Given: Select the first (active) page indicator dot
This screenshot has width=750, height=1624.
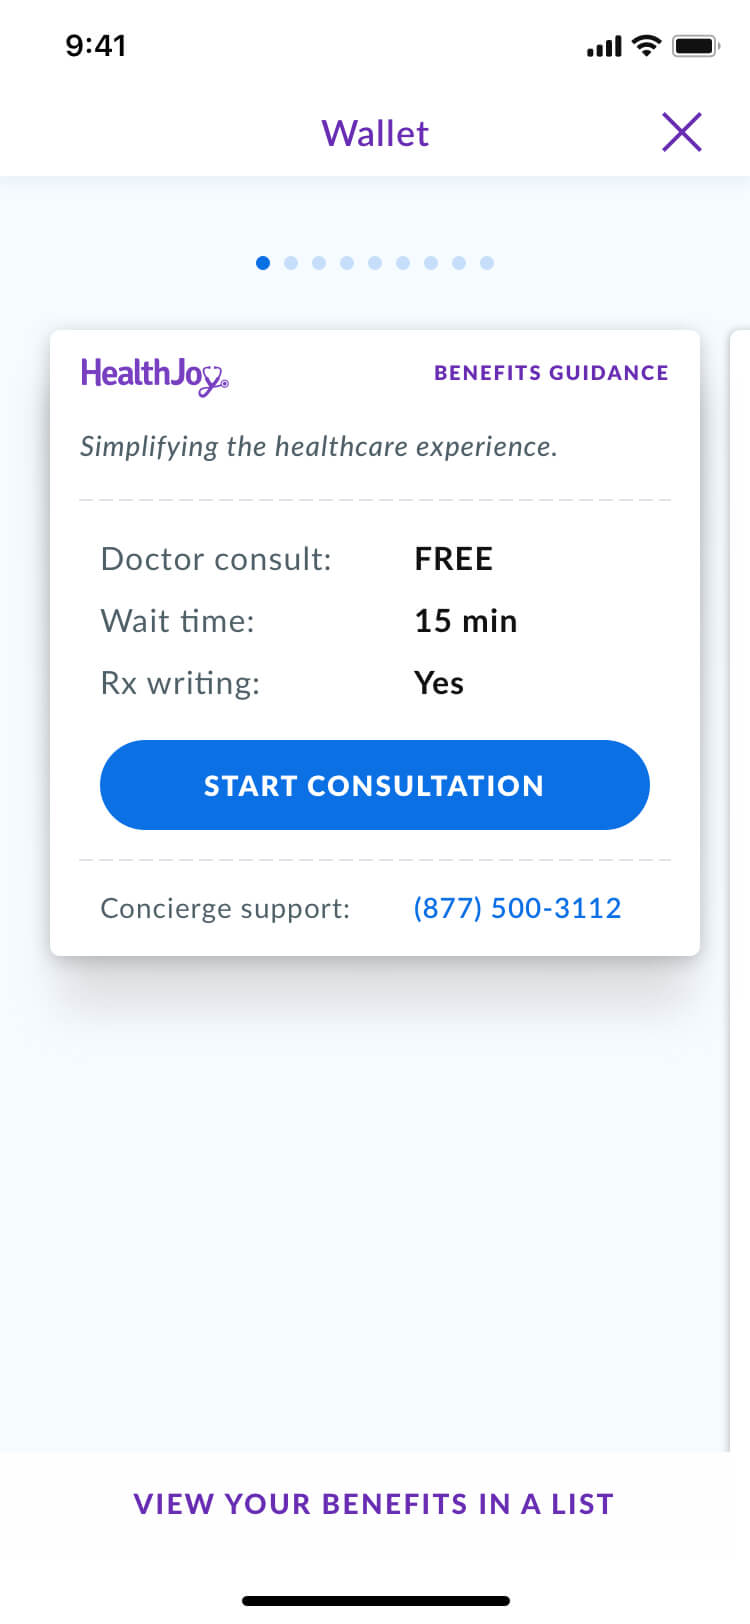Looking at the screenshot, I should pos(263,263).
